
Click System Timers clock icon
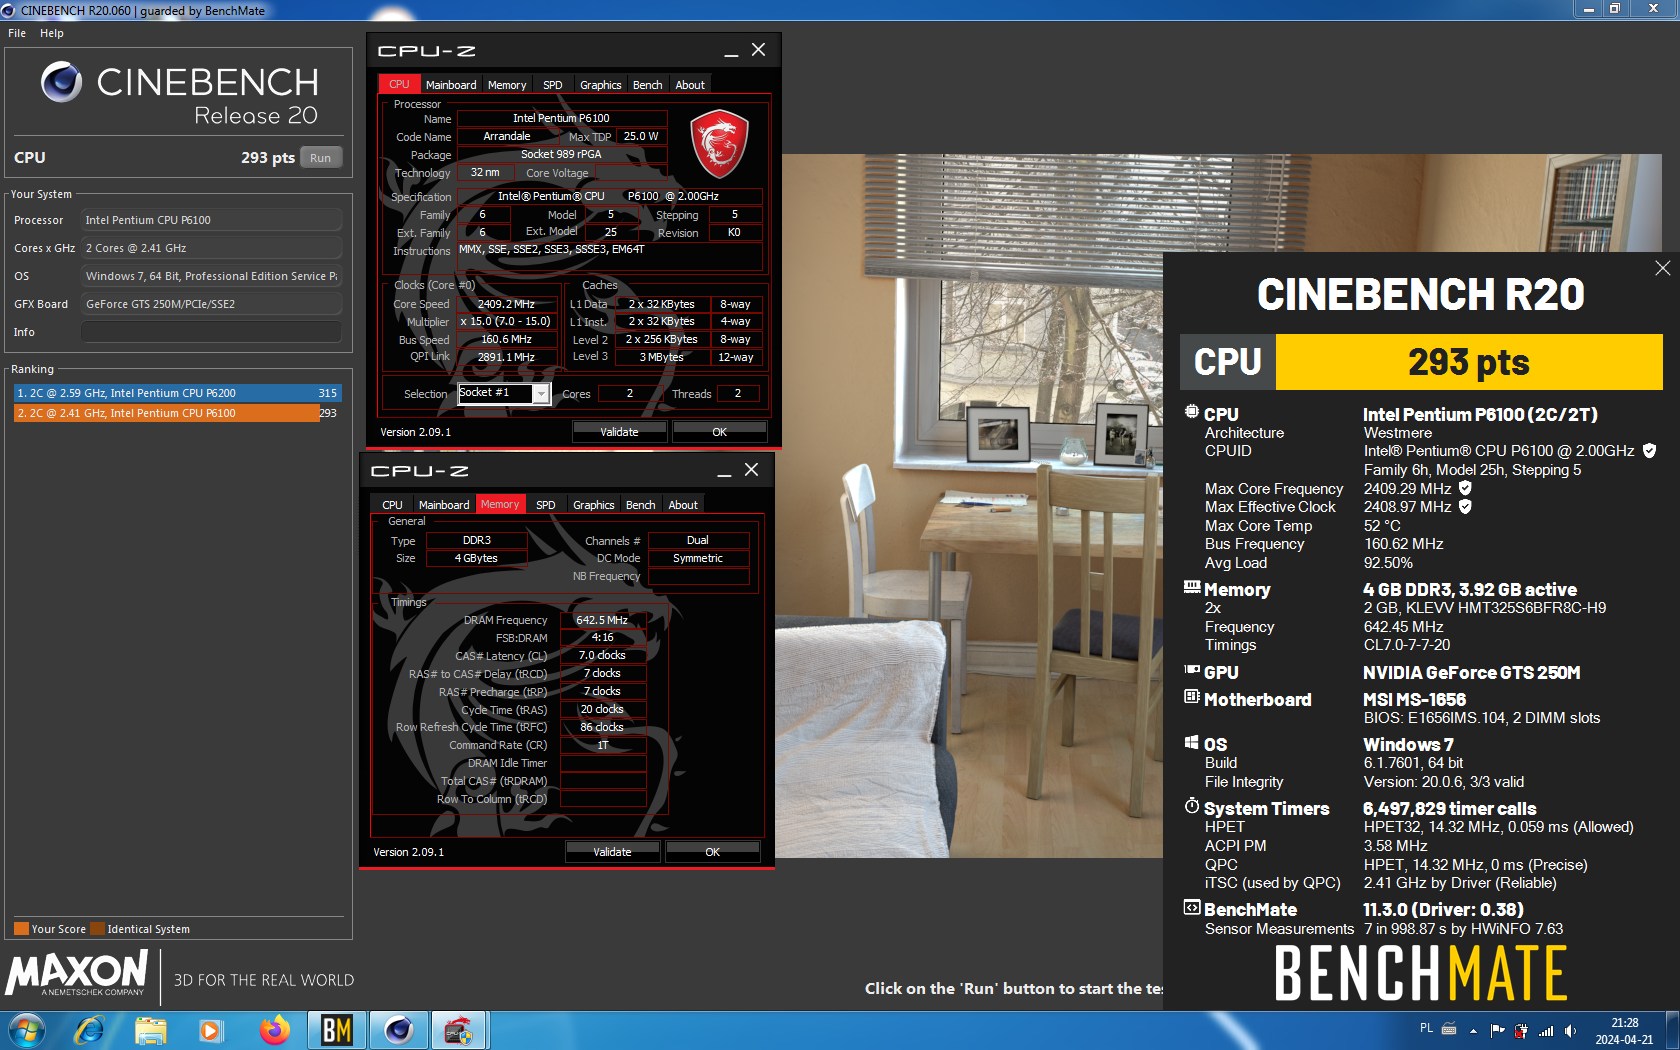point(1192,806)
